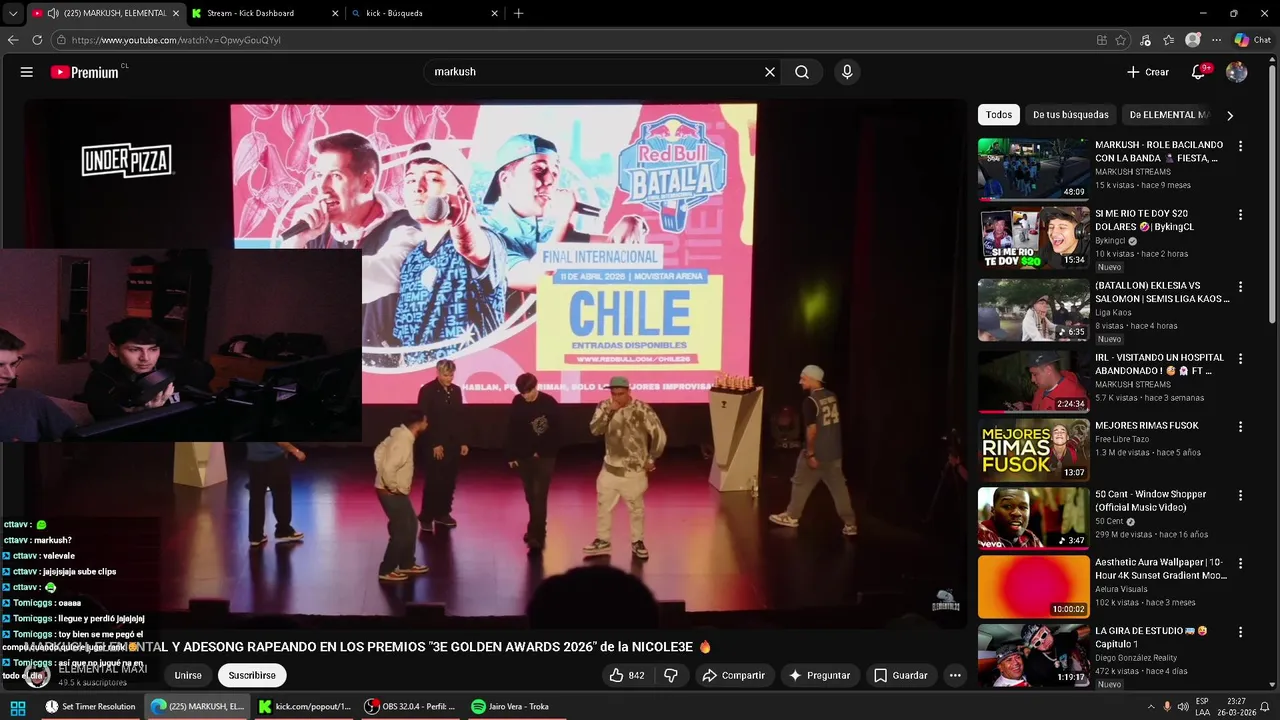Like the video with 842 likes

(627, 675)
